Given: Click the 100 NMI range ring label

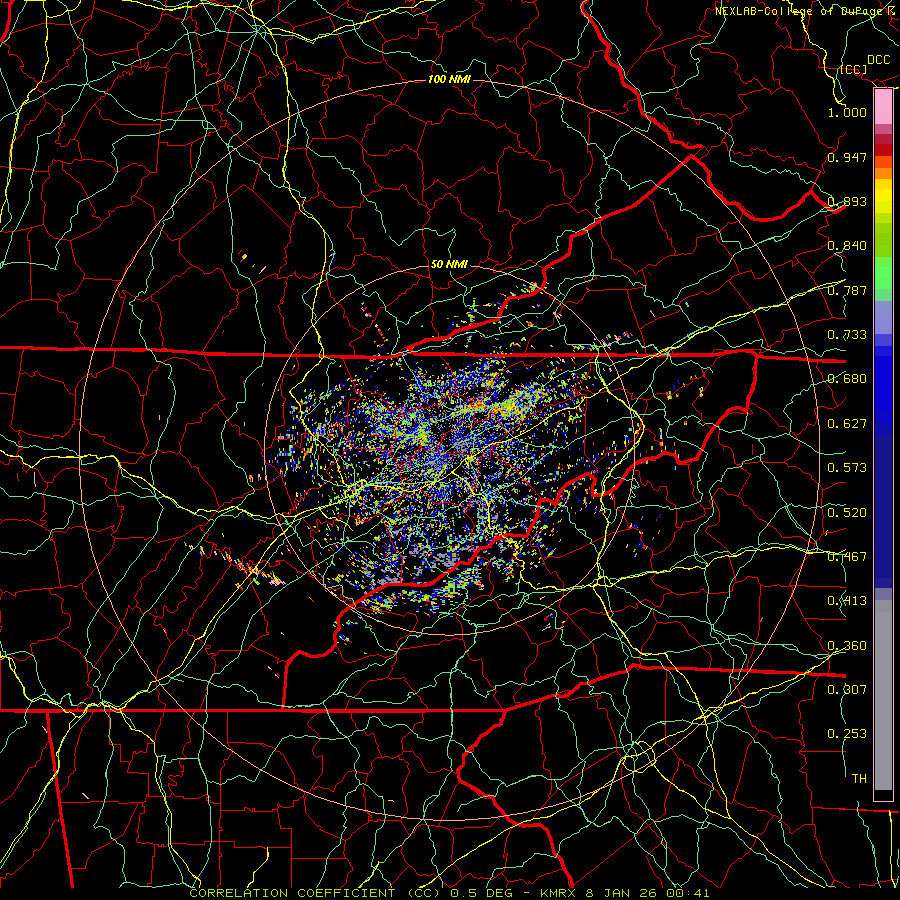Looking at the screenshot, I should [449, 79].
